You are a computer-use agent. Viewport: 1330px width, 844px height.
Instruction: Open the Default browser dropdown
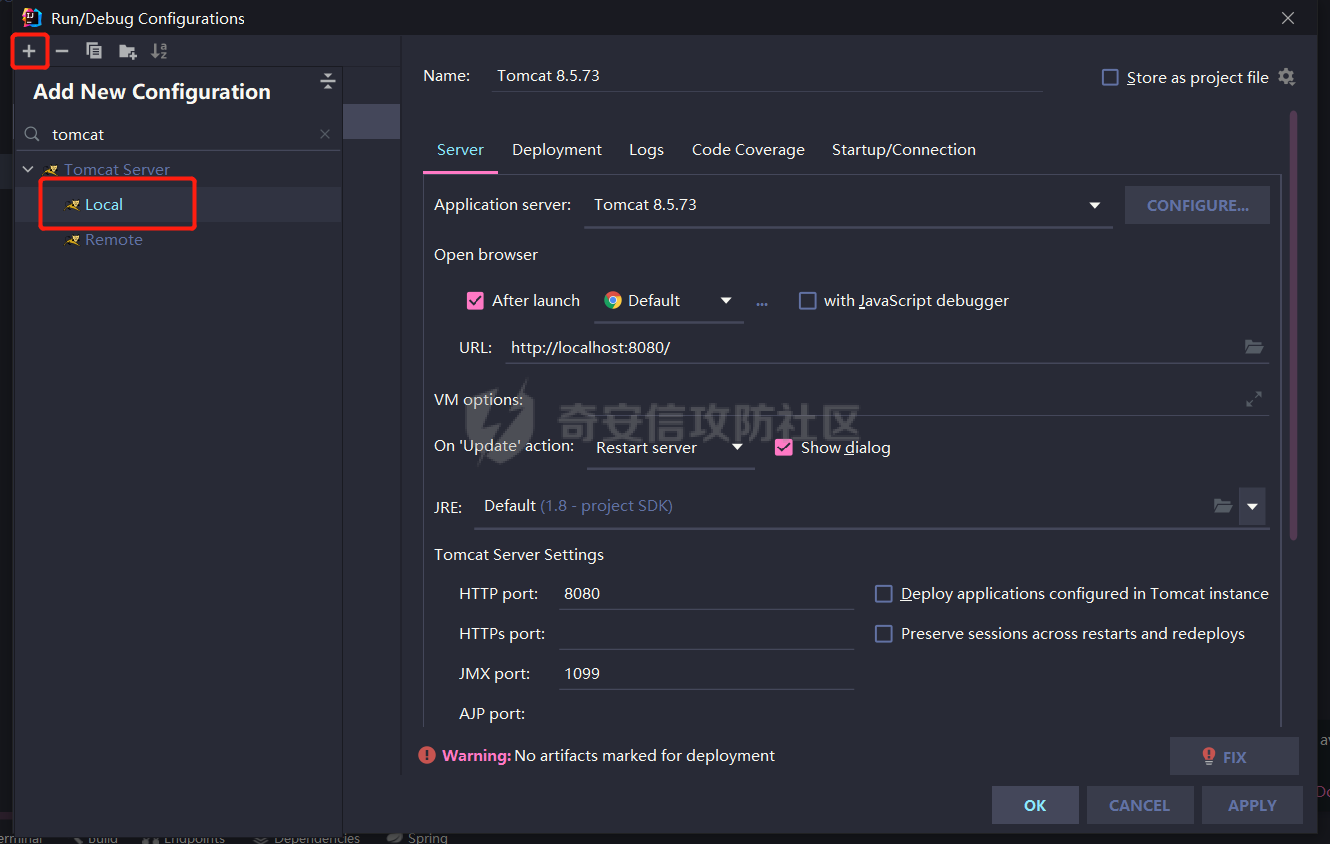coord(669,300)
